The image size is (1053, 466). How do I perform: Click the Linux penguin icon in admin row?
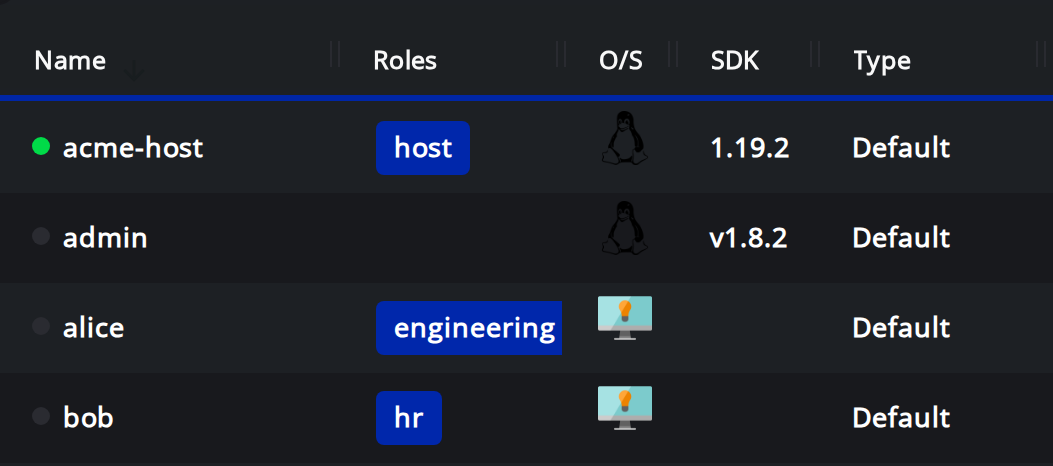pos(624,228)
